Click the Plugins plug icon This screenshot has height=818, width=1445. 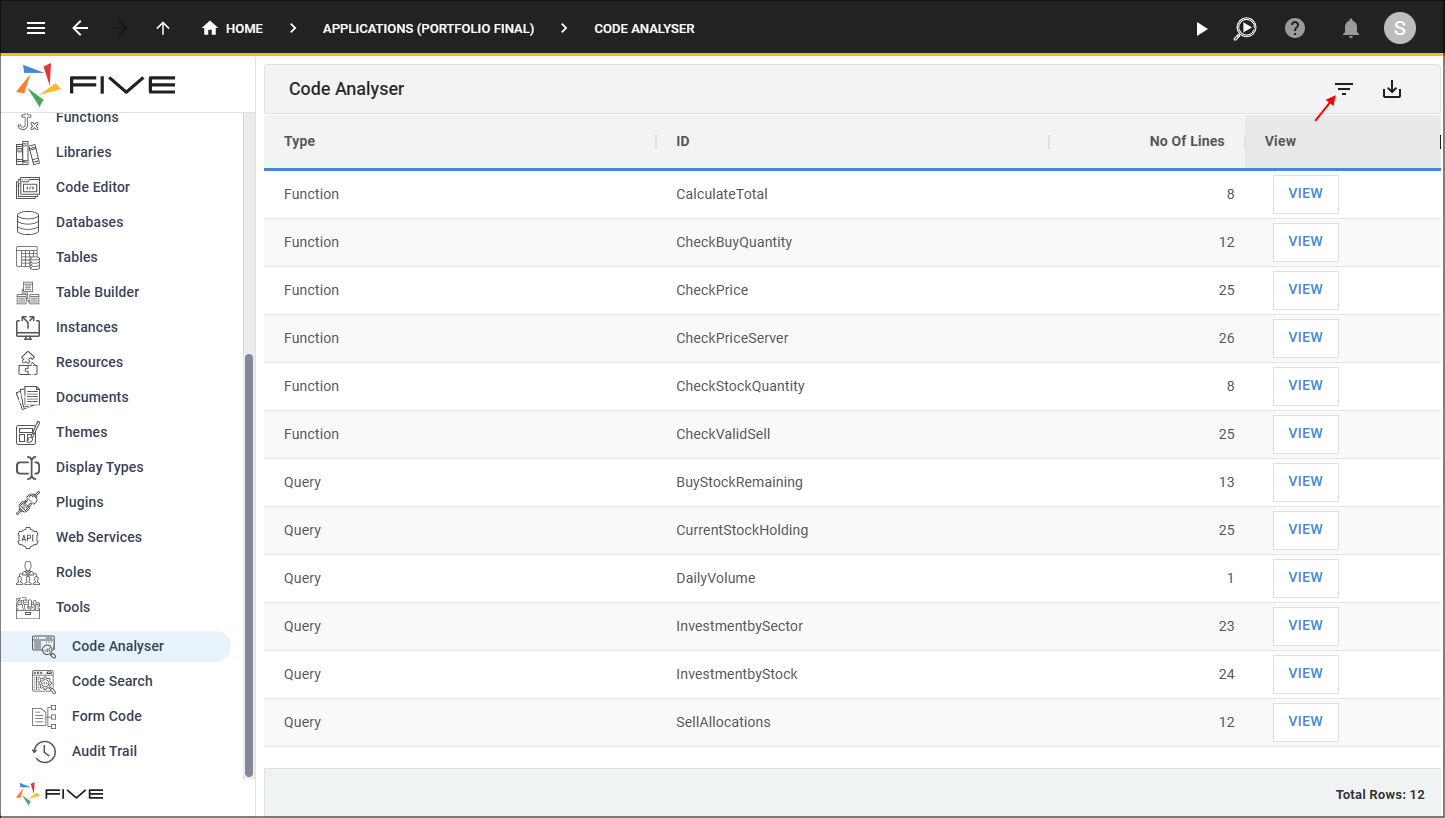pyautogui.click(x=28, y=502)
